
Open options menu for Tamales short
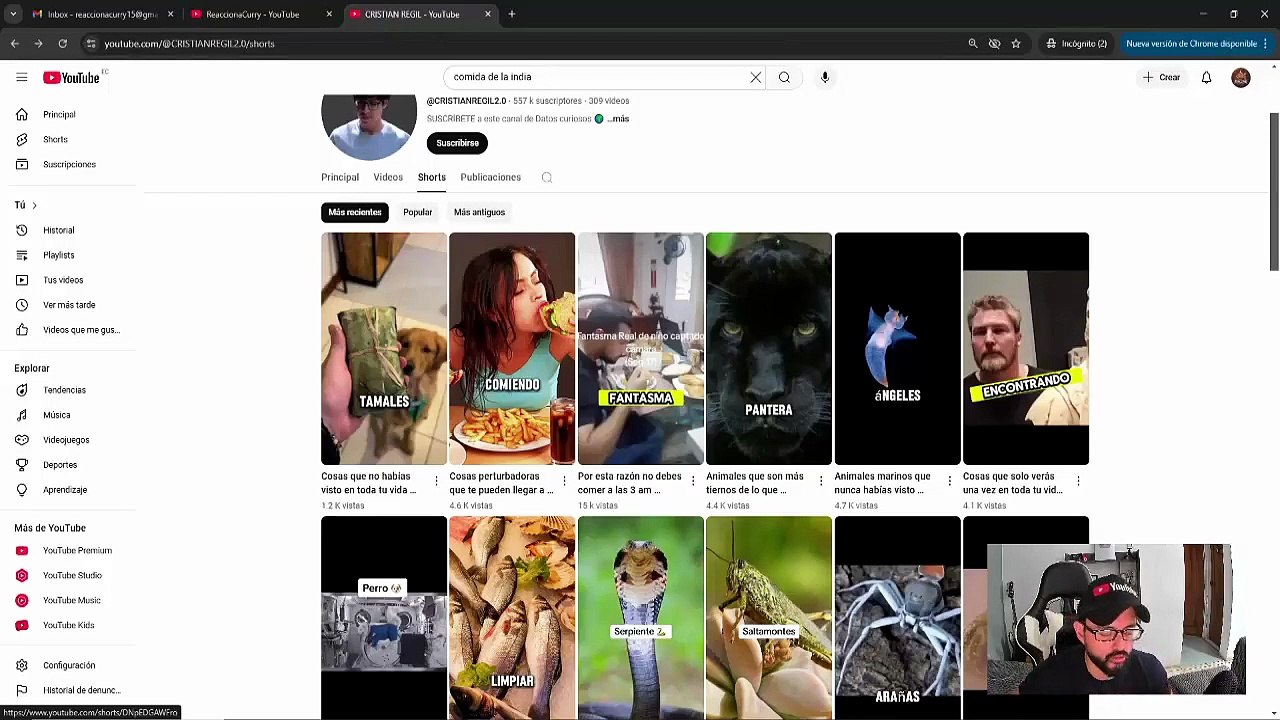[x=436, y=482]
